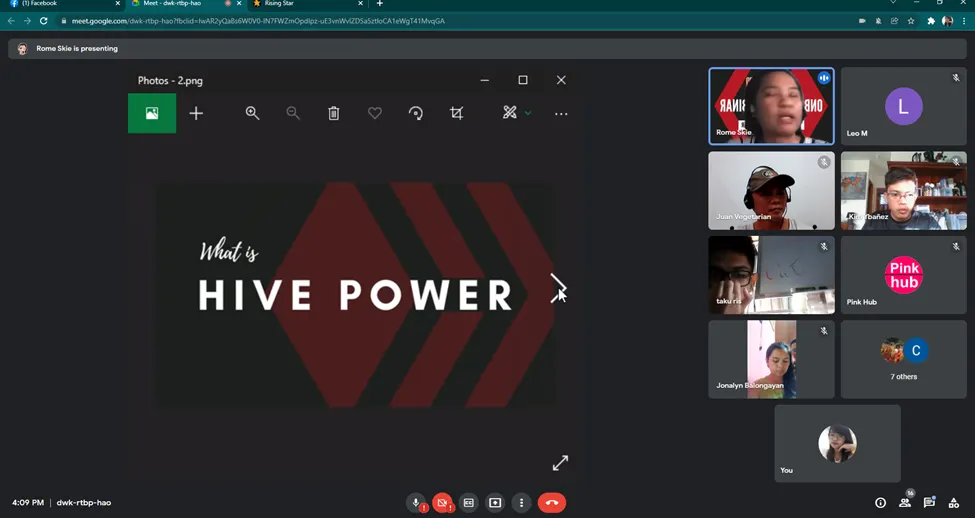Click camera permission icon in address bar
Viewport: 975px width, 518px height.
pos(862,21)
